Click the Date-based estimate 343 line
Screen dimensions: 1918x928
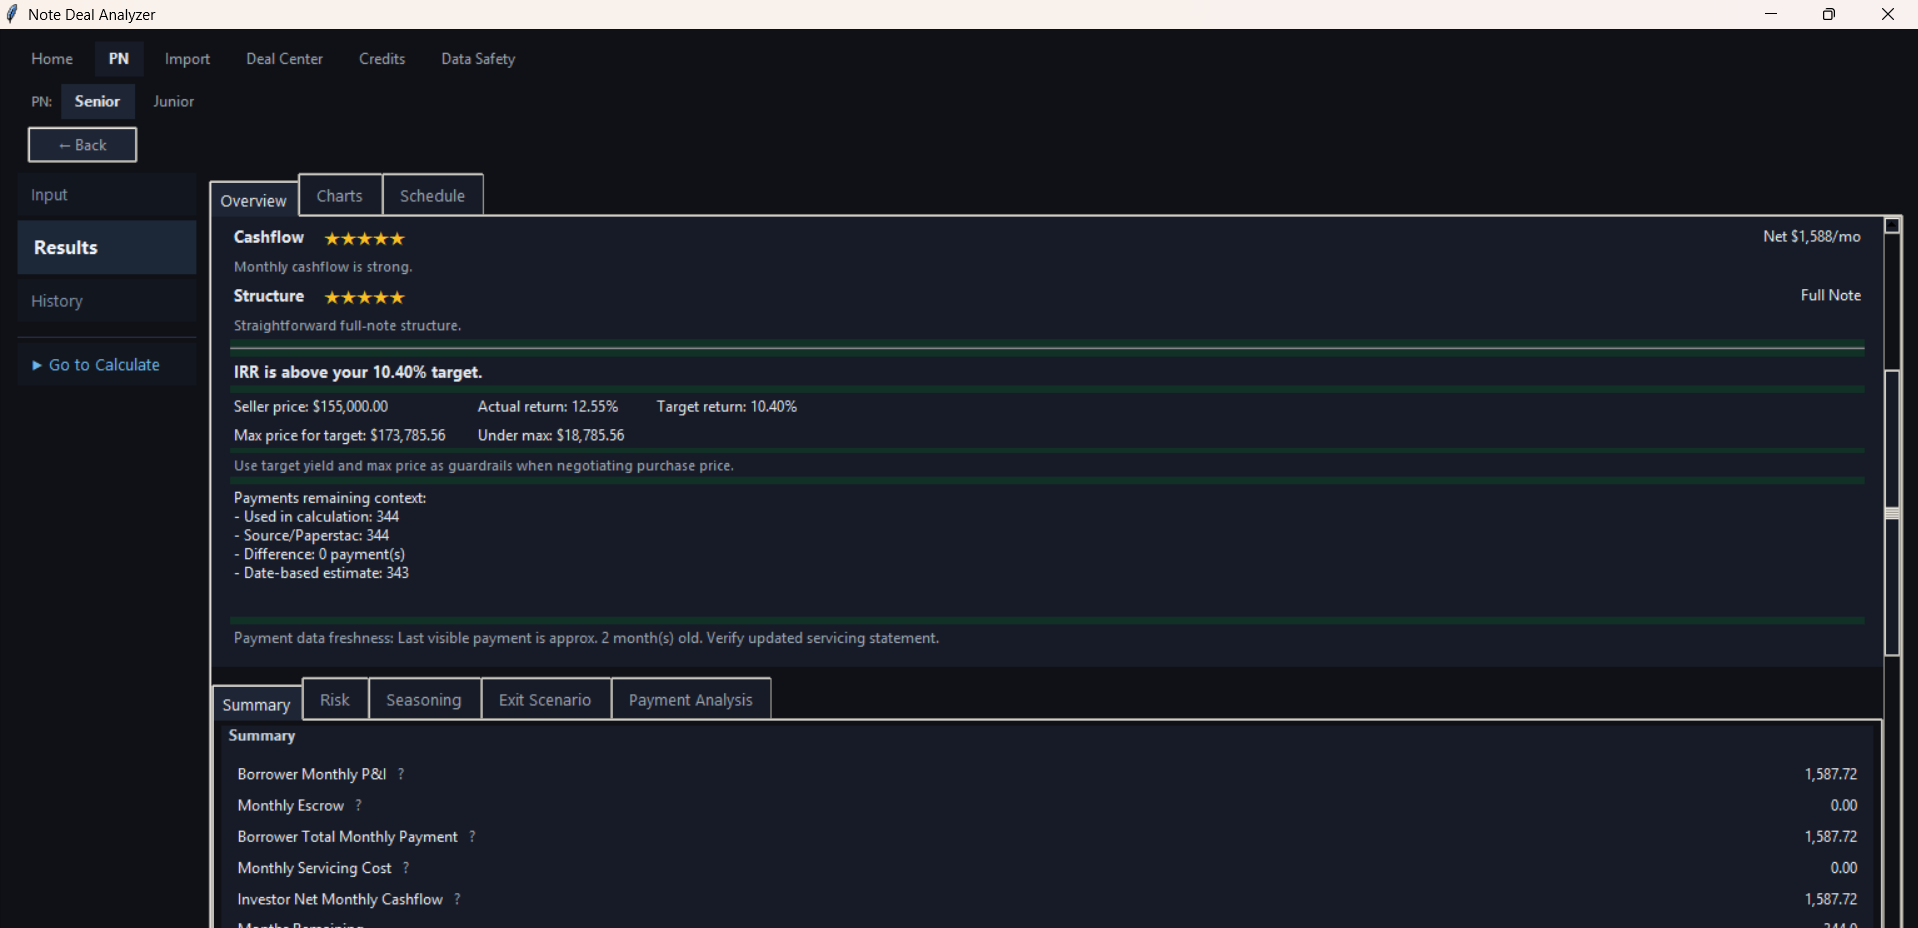point(322,573)
